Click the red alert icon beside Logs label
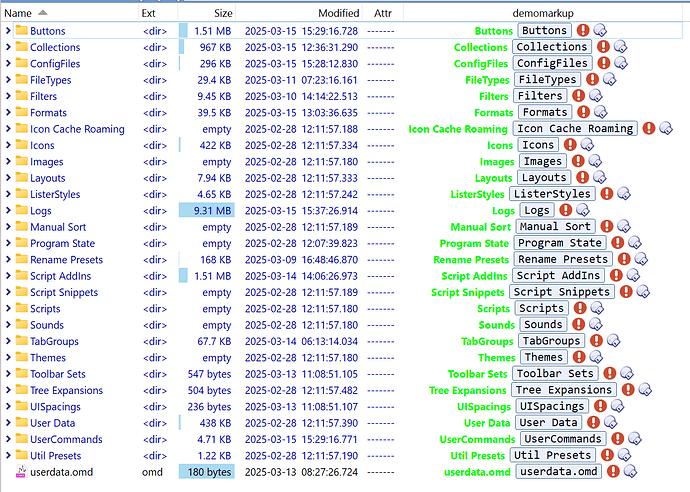The width and height of the screenshot is (690, 492). click(564, 210)
